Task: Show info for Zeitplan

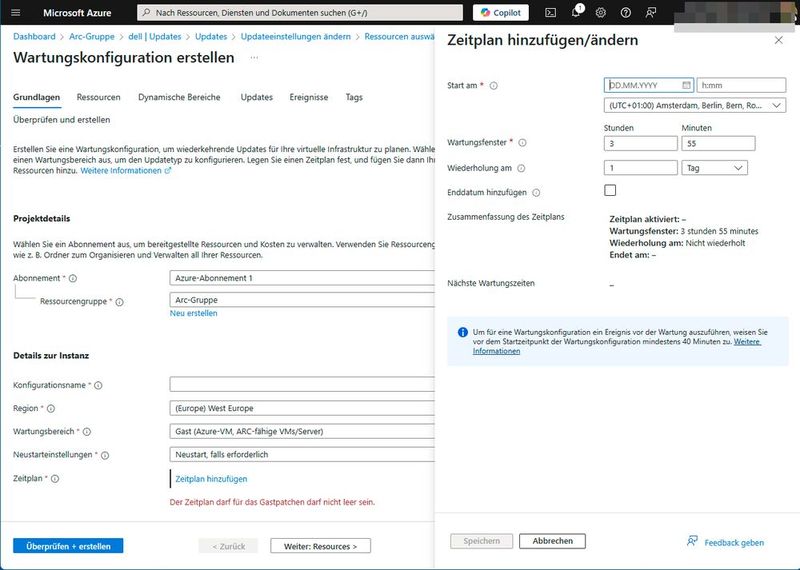Action: [55, 479]
